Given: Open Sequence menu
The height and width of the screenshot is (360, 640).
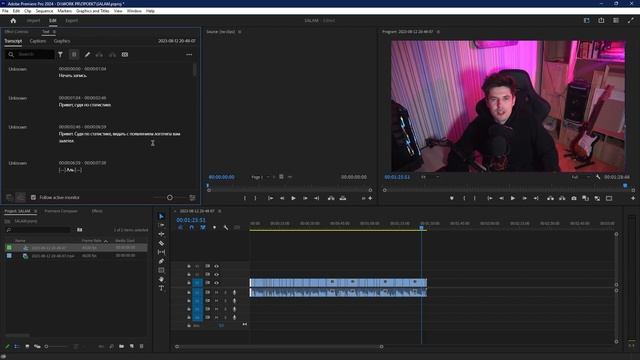Looking at the screenshot, I should click(44, 11).
